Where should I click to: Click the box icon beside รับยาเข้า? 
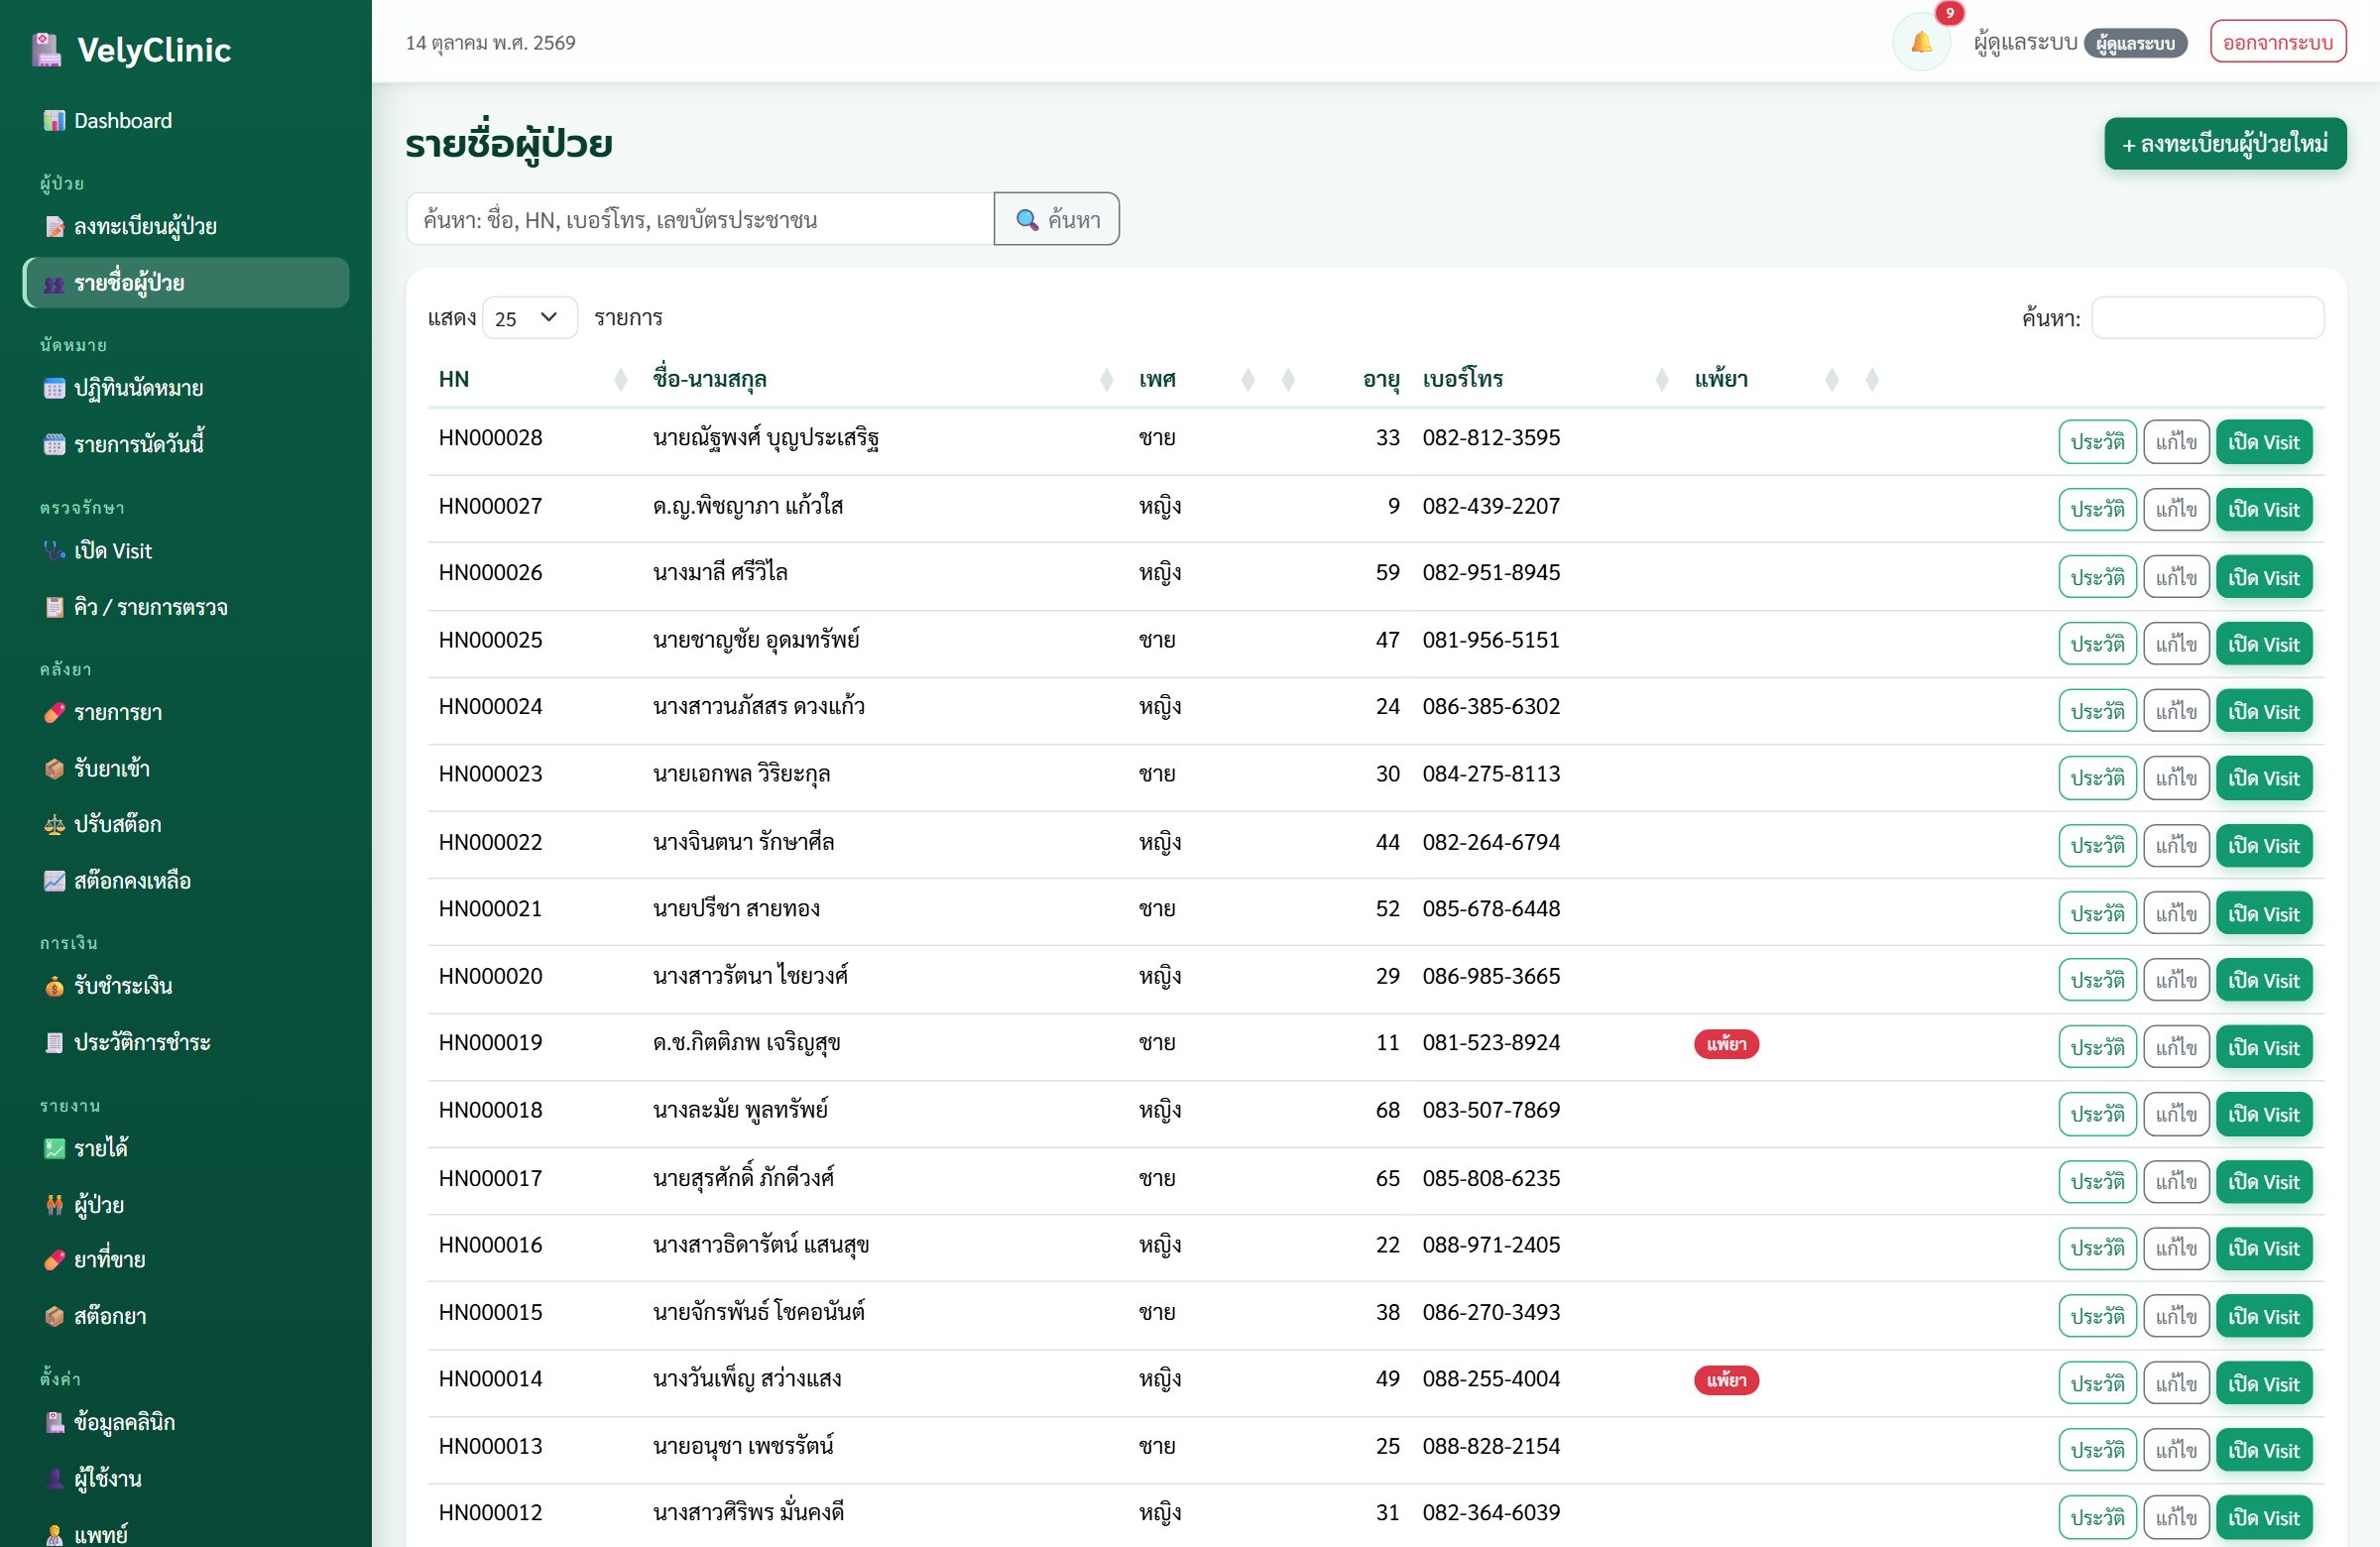tap(54, 769)
